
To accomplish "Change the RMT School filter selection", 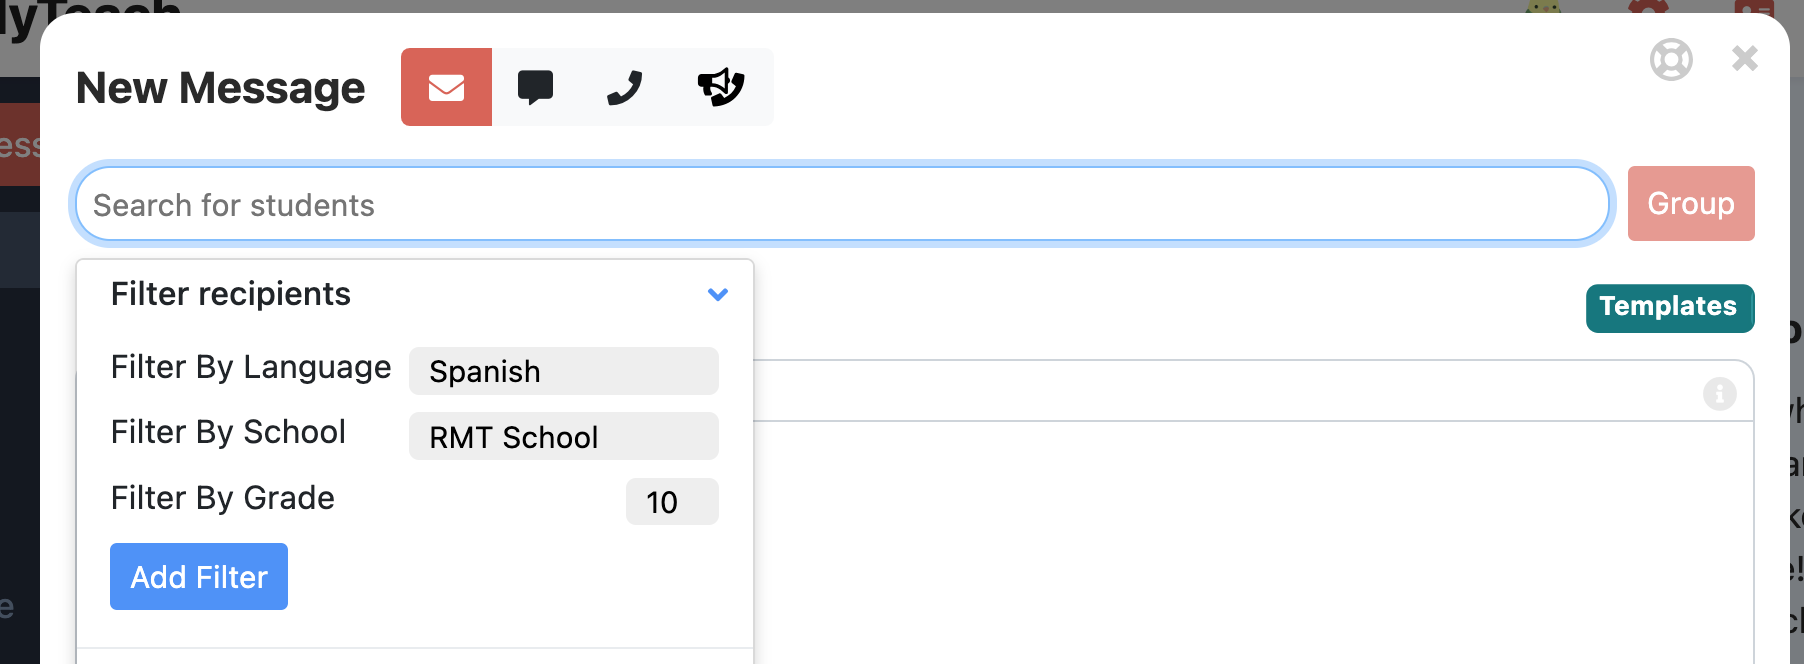I will (563, 436).
